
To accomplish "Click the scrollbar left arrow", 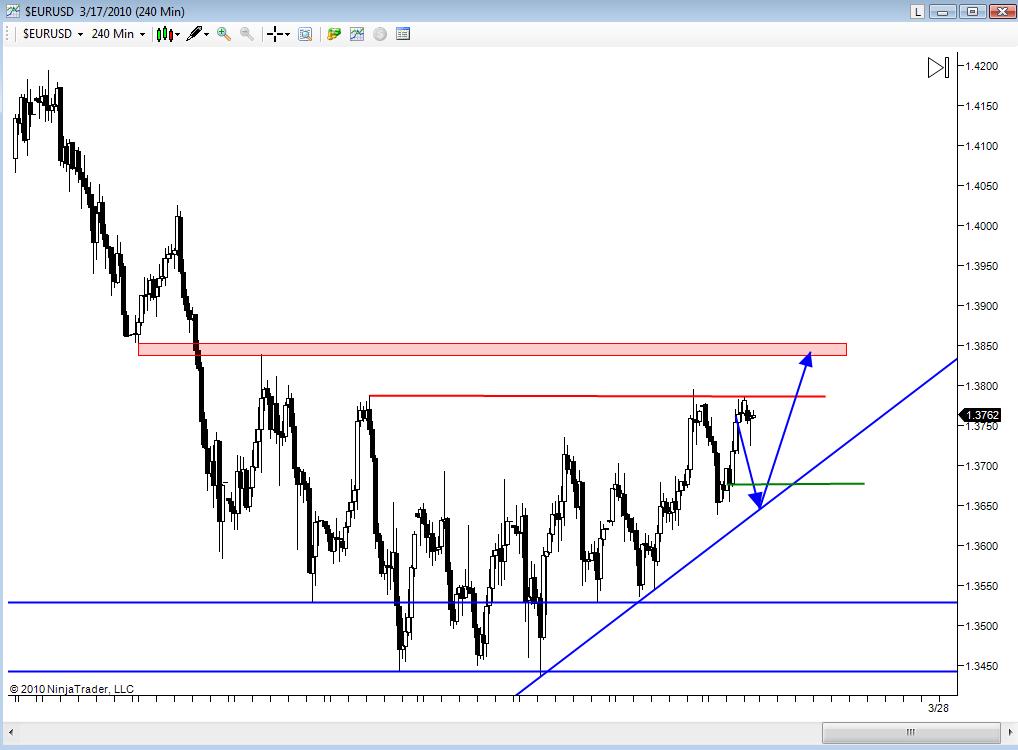I will click(11, 732).
